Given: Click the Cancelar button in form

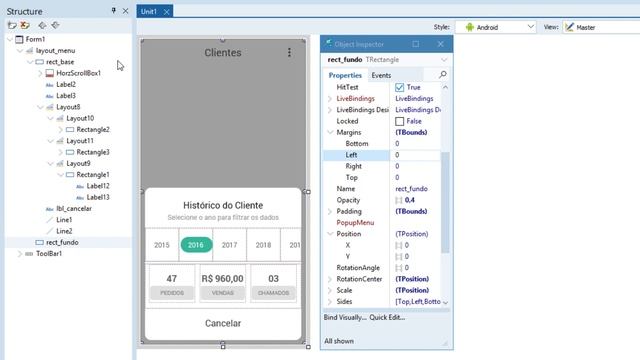Looking at the screenshot, I should point(223,323).
